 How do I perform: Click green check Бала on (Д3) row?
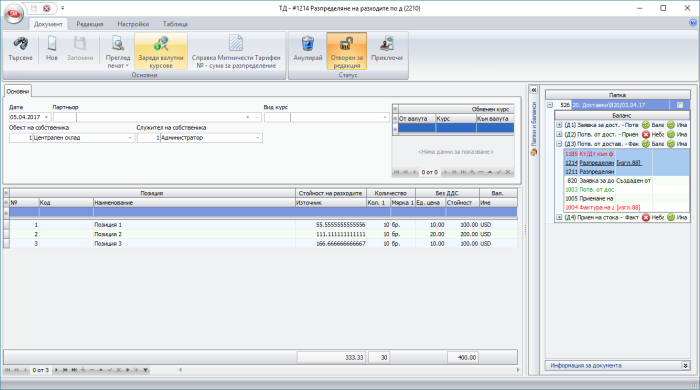click(x=646, y=144)
